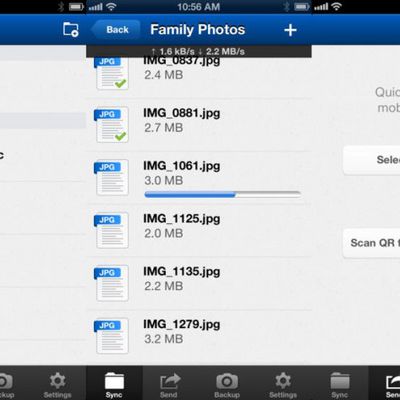The image size is (400, 400).
Task: Go back from Family Photos
Action: click(115, 30)
